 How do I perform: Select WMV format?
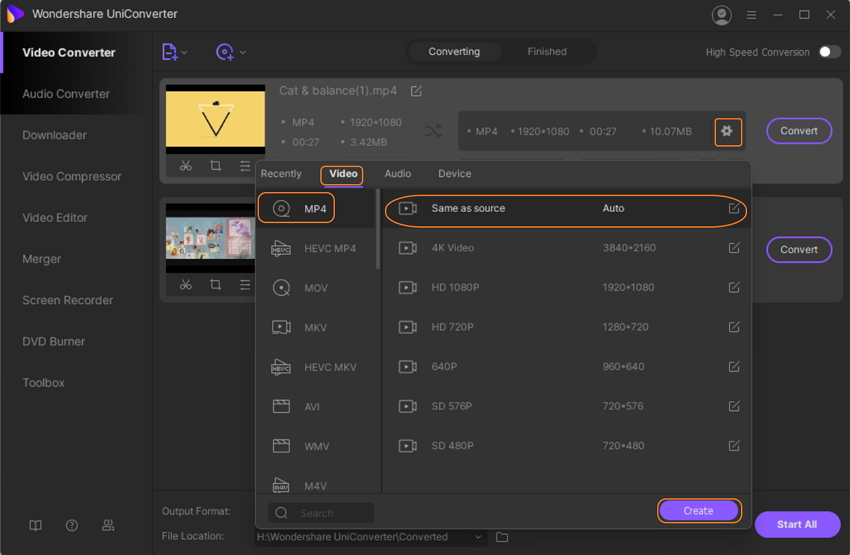316,446
